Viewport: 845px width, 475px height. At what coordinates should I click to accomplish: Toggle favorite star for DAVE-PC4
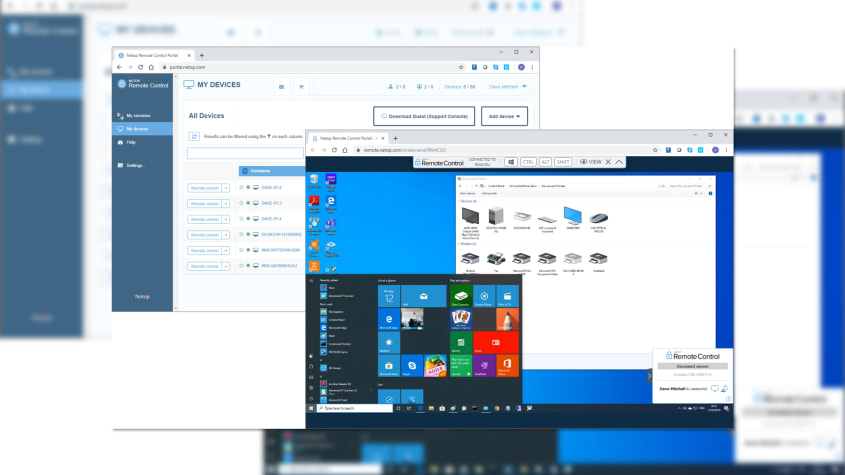241,219
